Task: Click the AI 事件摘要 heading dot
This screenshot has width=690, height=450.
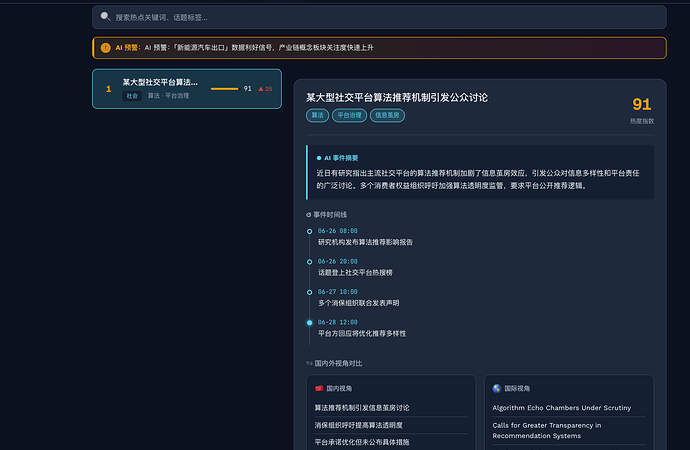Action: (x=319, y=158)
